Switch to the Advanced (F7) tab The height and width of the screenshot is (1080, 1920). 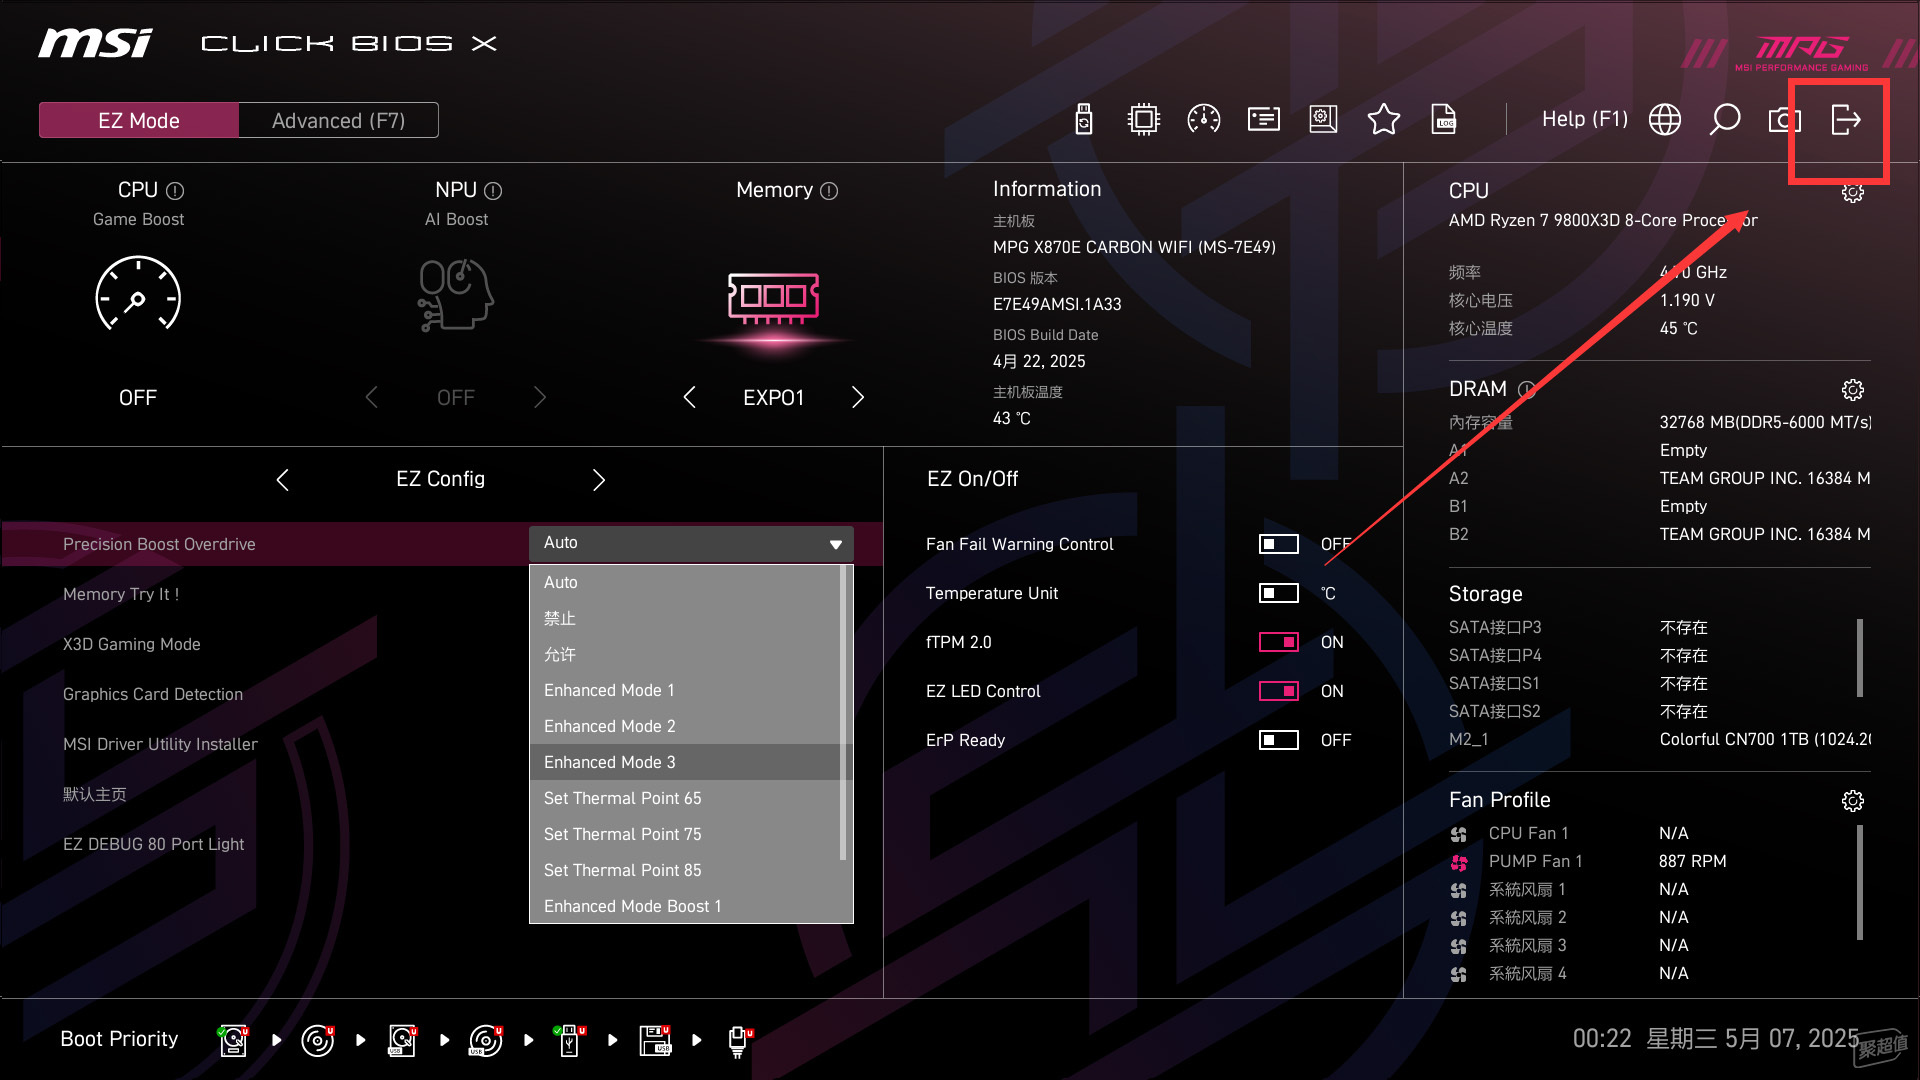click(x=338, y=120)
